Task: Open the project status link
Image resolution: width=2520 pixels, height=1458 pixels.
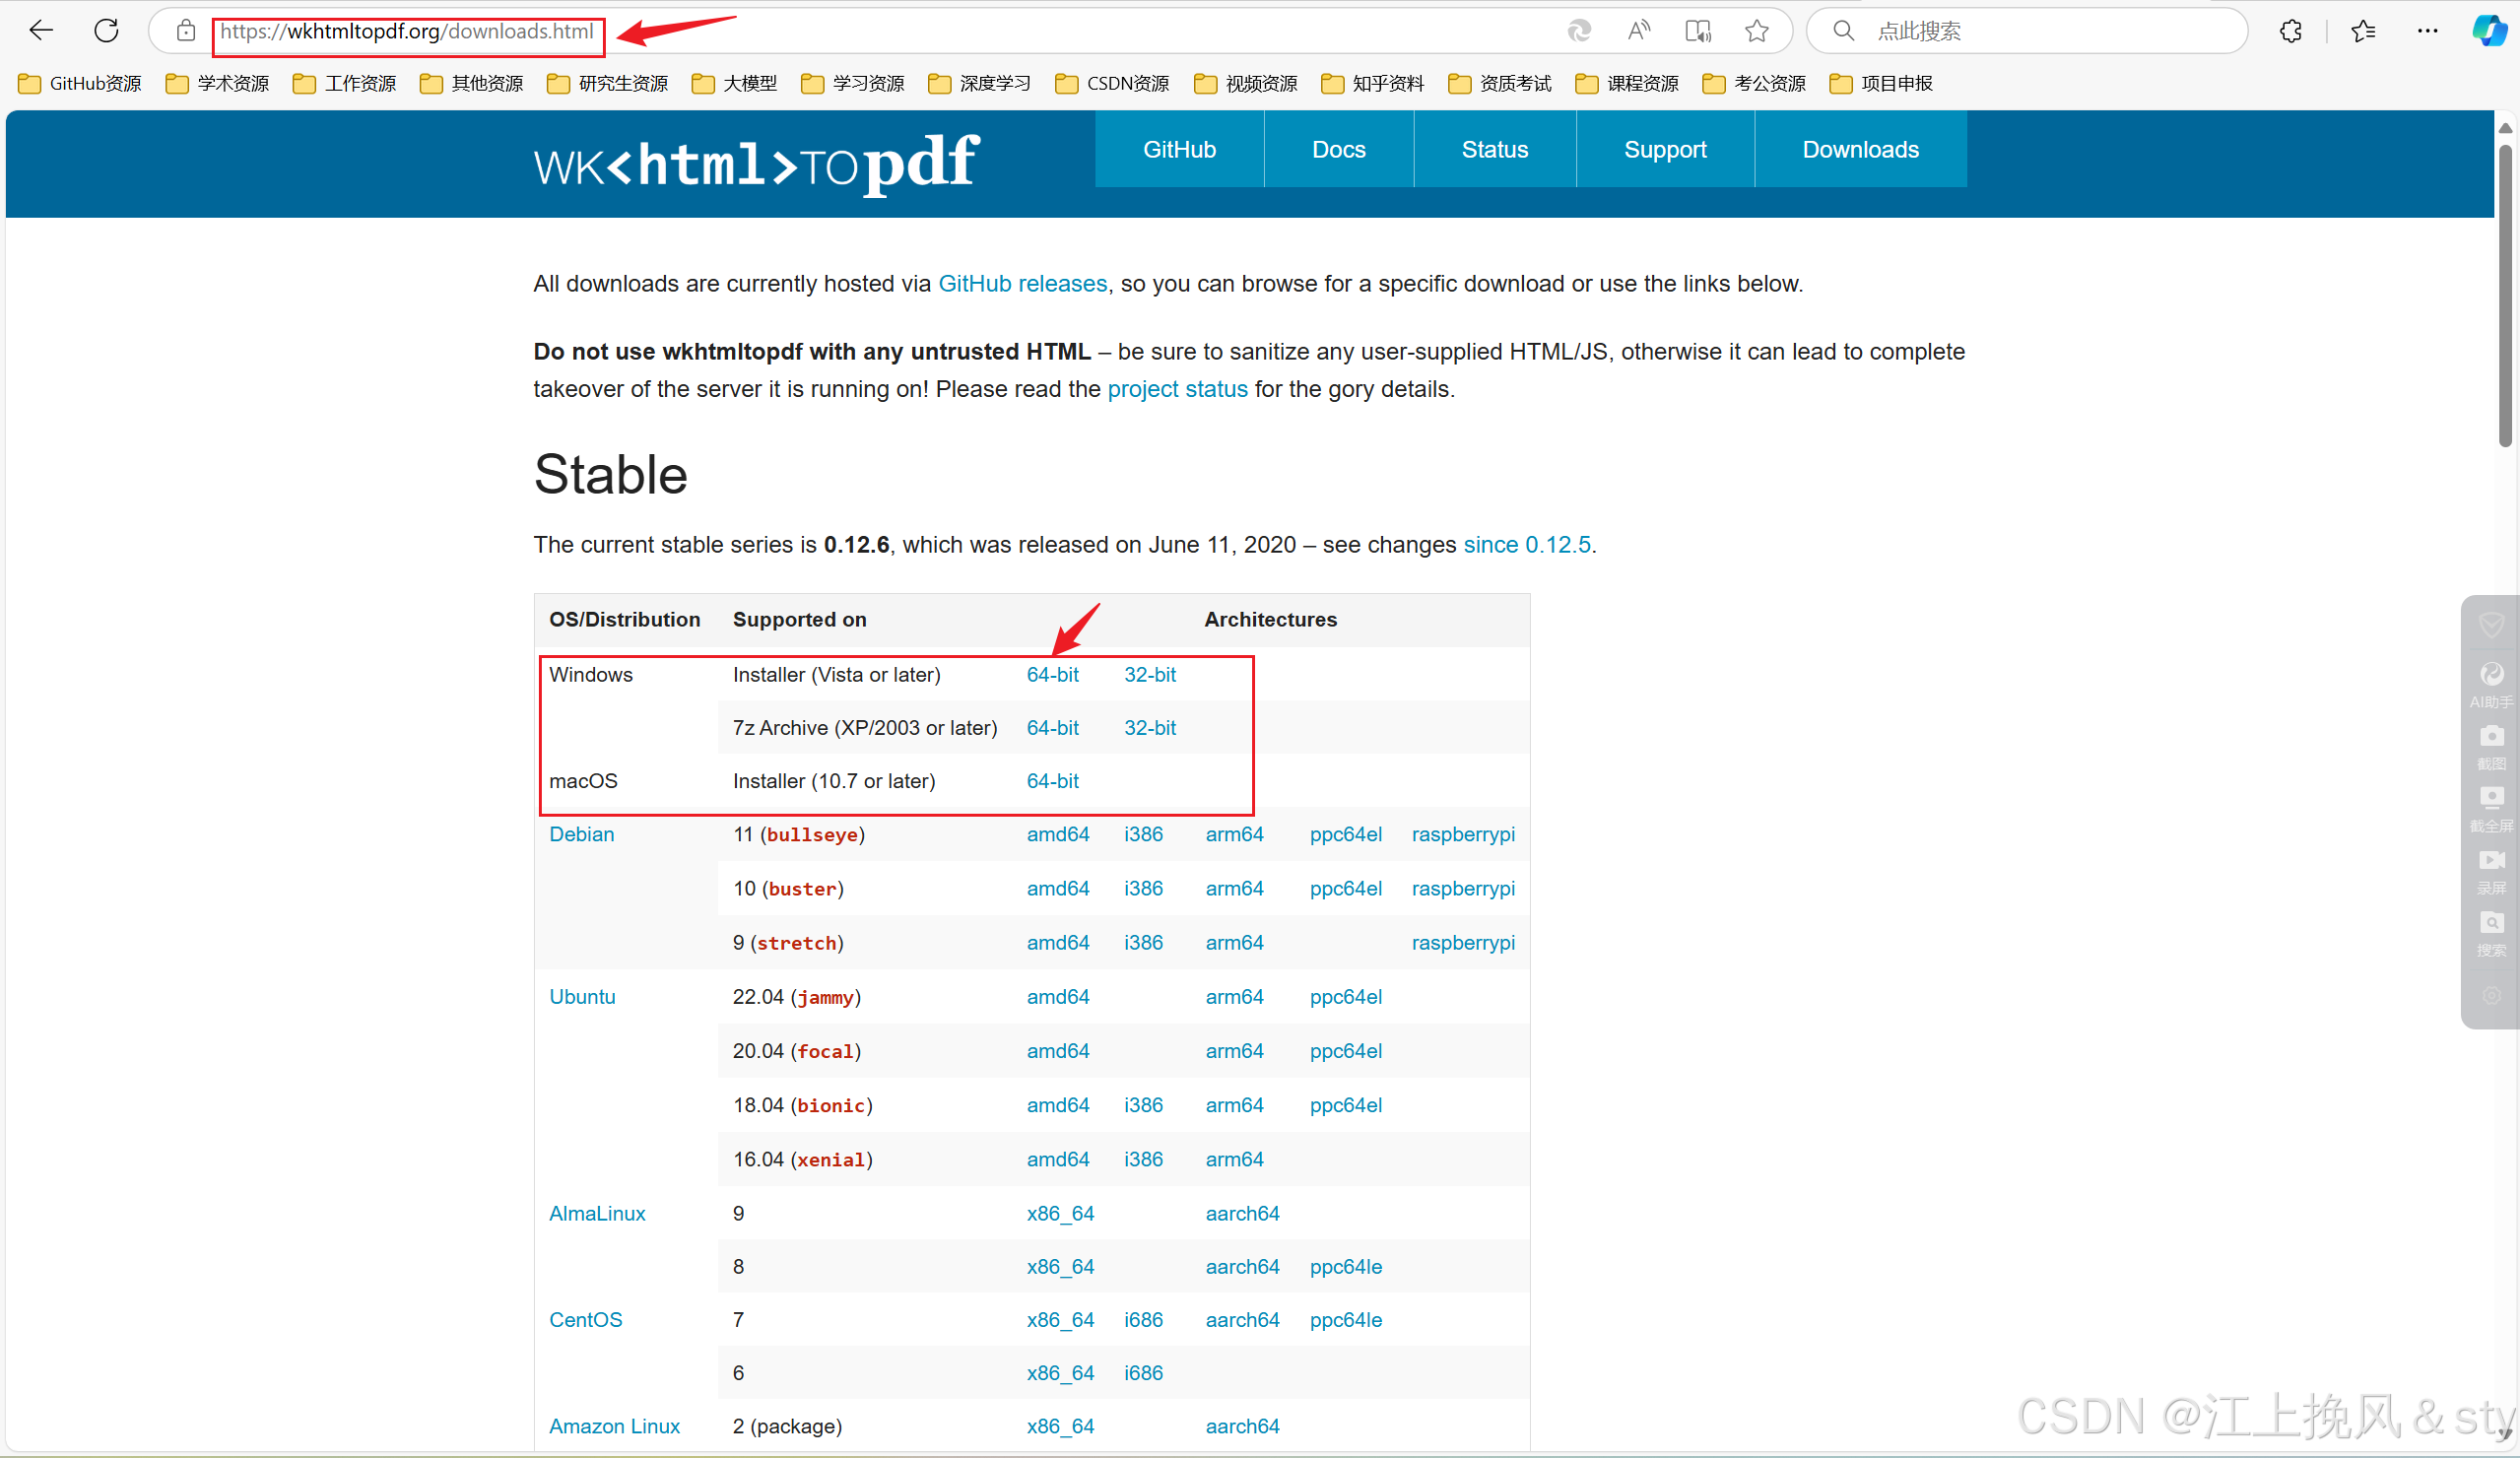Action: point(1177,389)
